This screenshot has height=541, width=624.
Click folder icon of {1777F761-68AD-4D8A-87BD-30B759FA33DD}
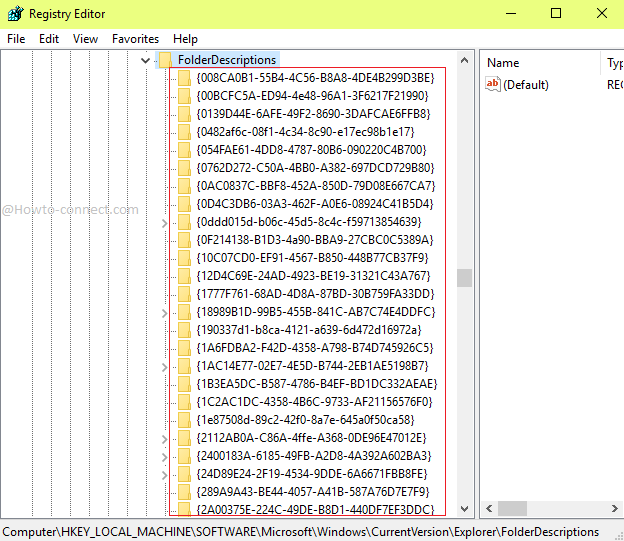pyautogui.click(x=184, y=294)
